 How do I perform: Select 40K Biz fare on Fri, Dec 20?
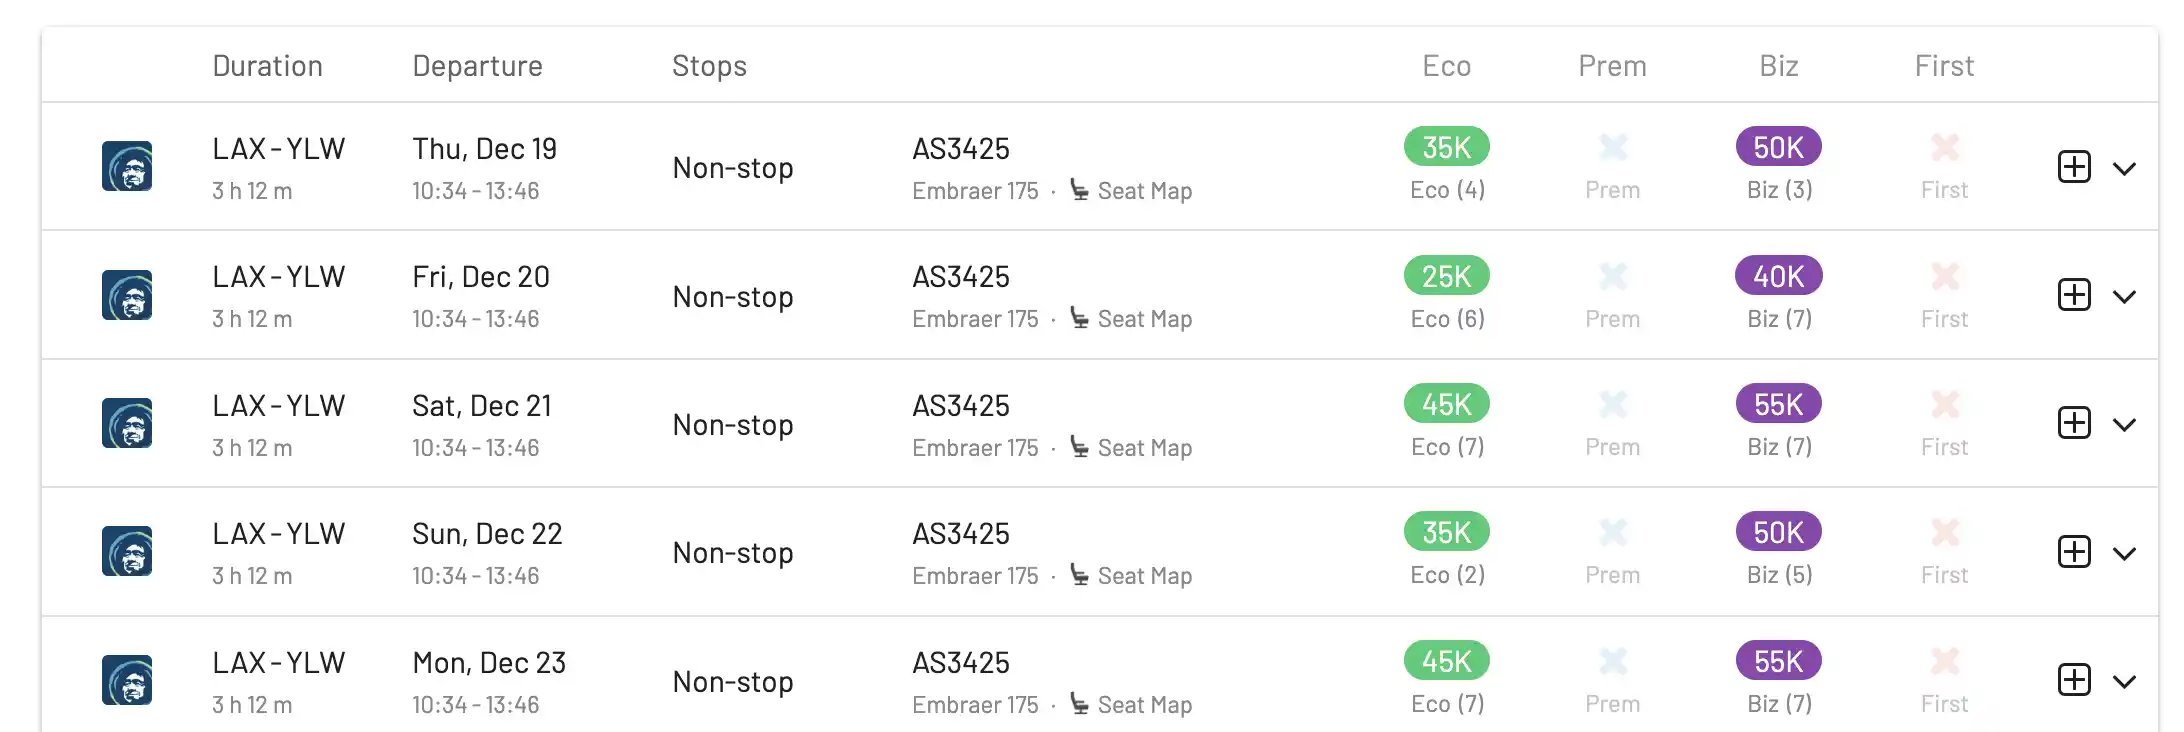click(x=1778, y=276)
